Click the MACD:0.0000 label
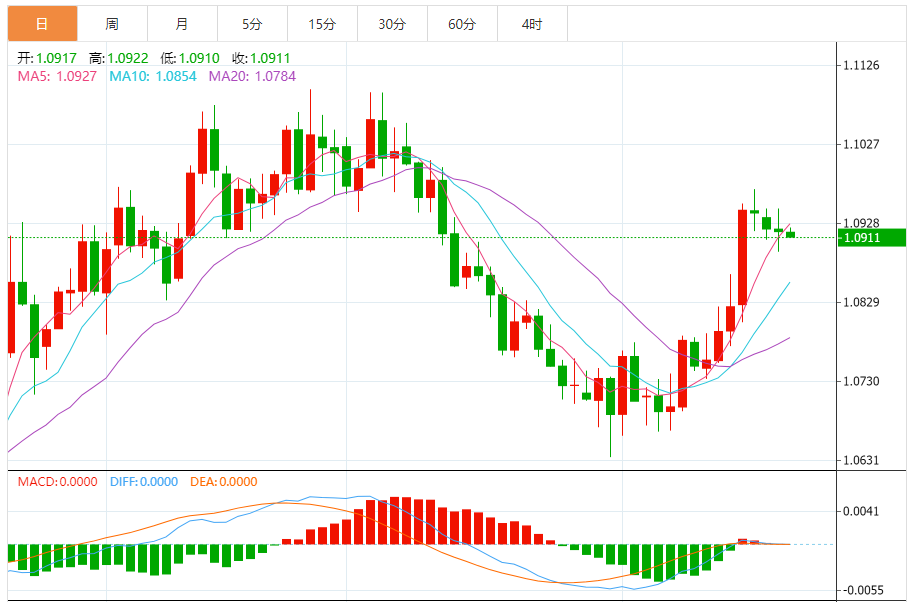Image resolution: width=914 pixels, height=602 pixels. pyautogui.click(x=57, y=482)
